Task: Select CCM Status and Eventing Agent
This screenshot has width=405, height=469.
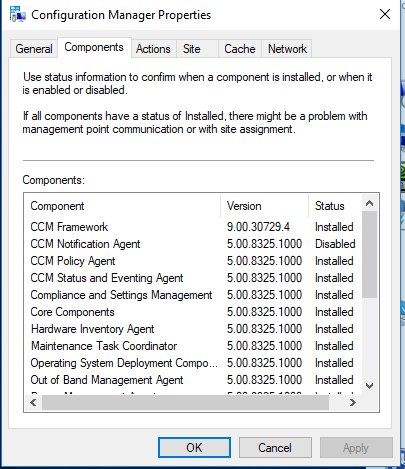Action: [x=193, y=278]
